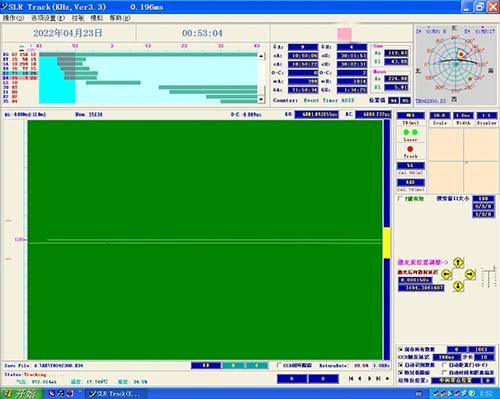Toggle the 自动 (O-C) checkbox

click(444, 365)
